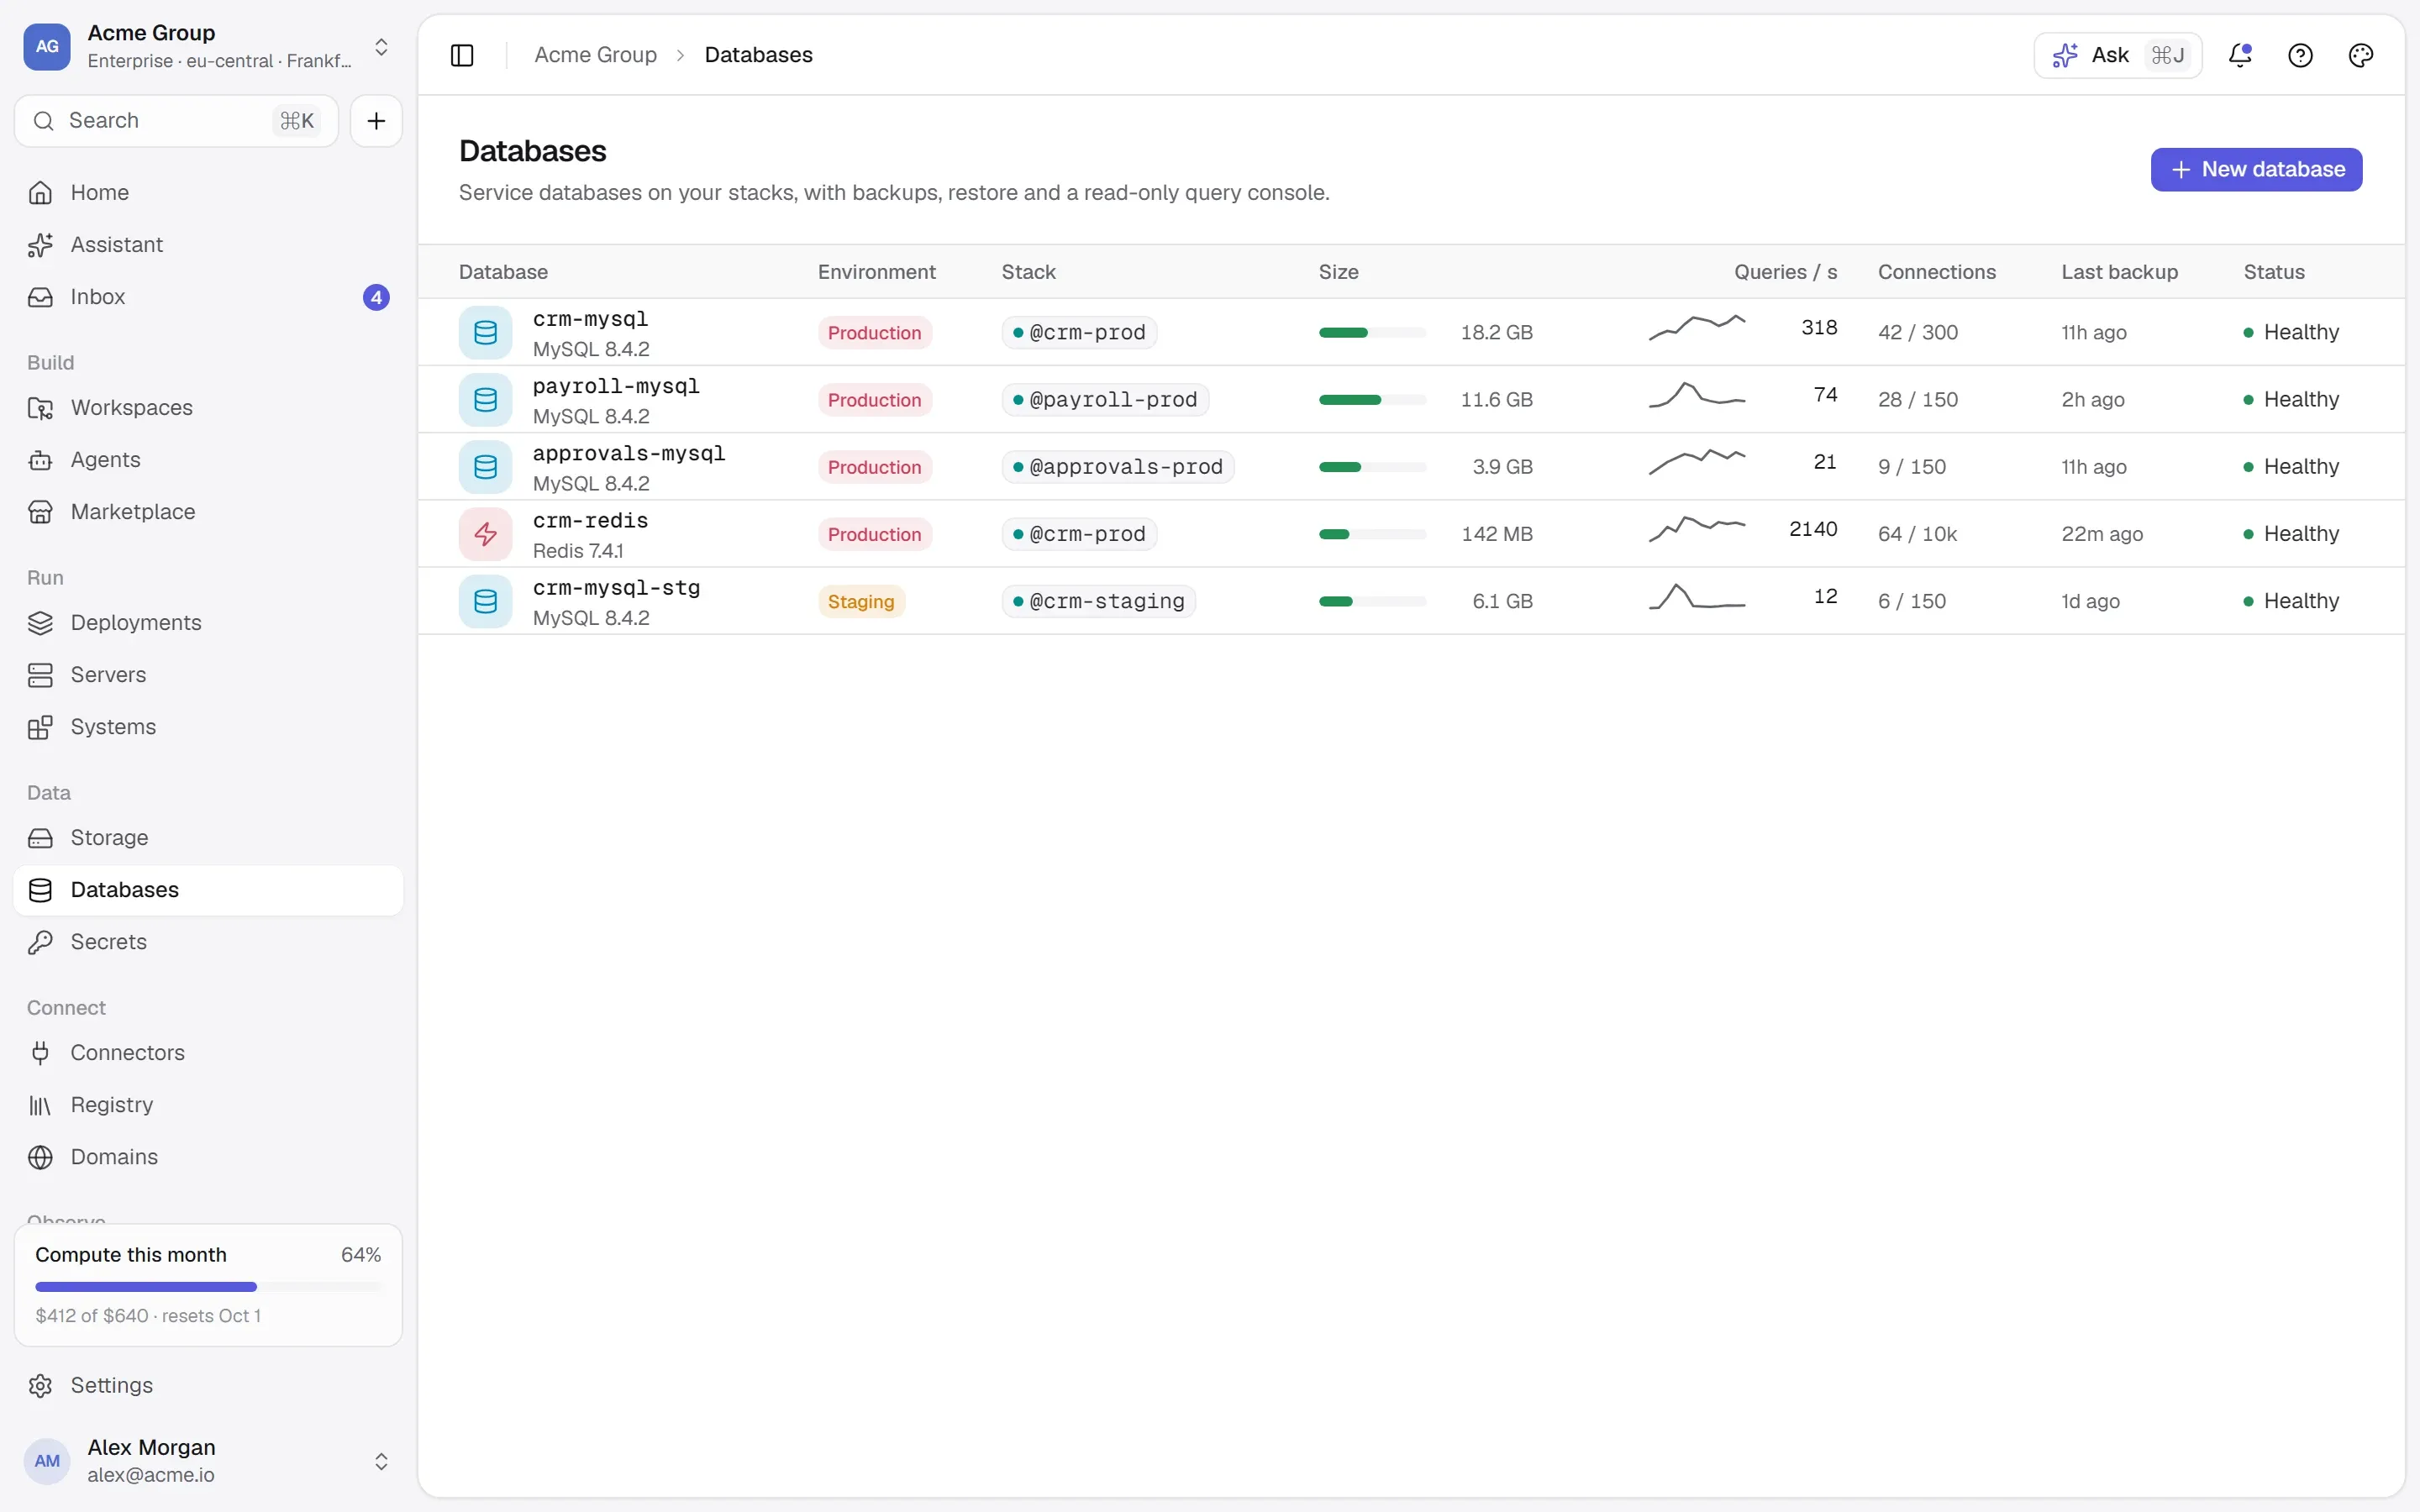Open Storage page

click(x=208, y=837)
